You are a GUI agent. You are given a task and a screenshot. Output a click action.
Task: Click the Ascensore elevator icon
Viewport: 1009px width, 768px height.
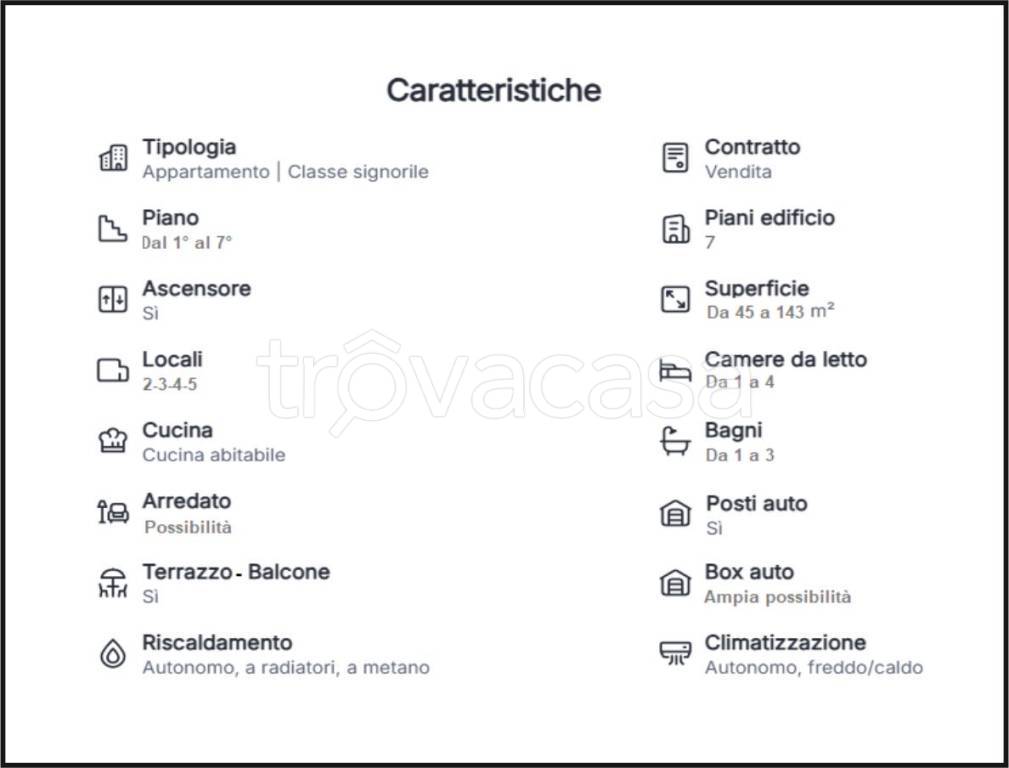pyautogui.click(x=113, y=299)
